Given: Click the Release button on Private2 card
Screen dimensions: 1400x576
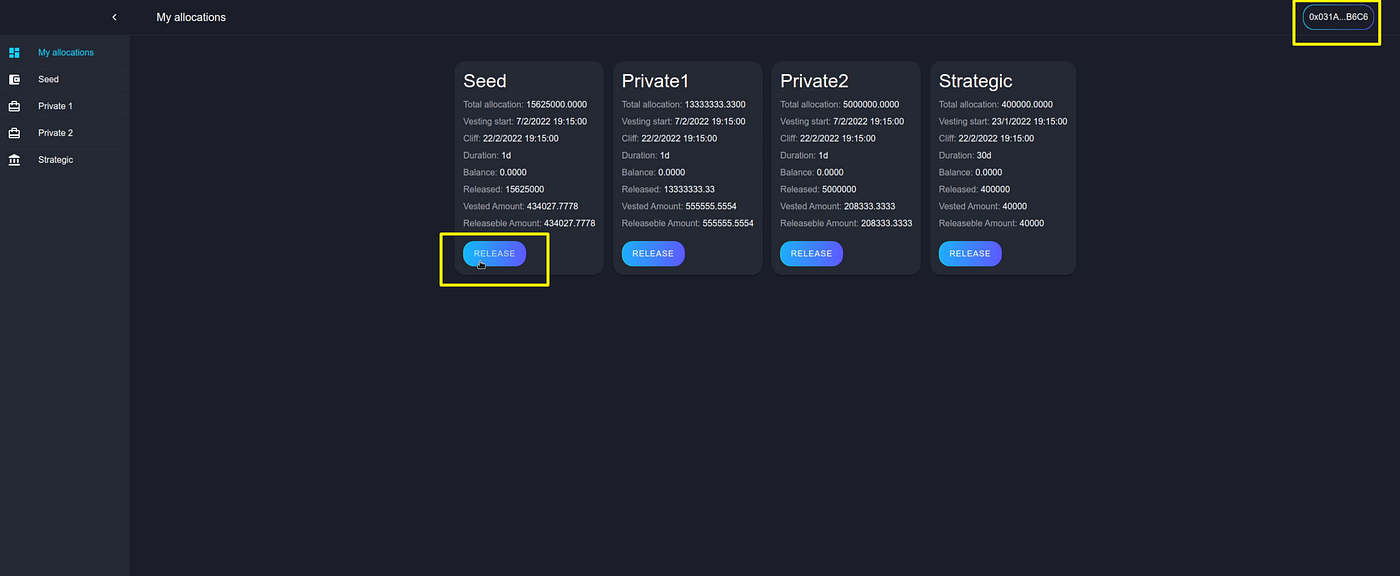Looking at the screenshot, I should (x=811, y=253).
